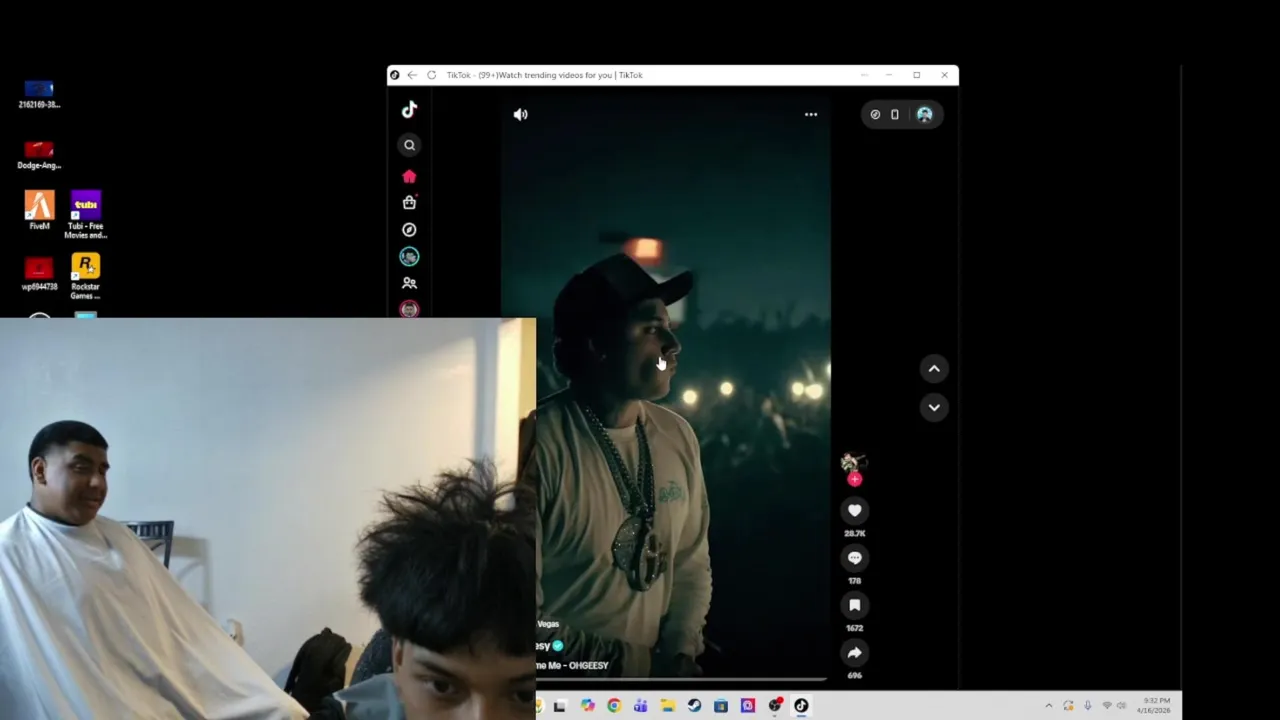Image resolution: width=1280 pixels, height=720 pixels.
Task: Click the back arrow in the TikTok title bar
Action: (412, 75)
